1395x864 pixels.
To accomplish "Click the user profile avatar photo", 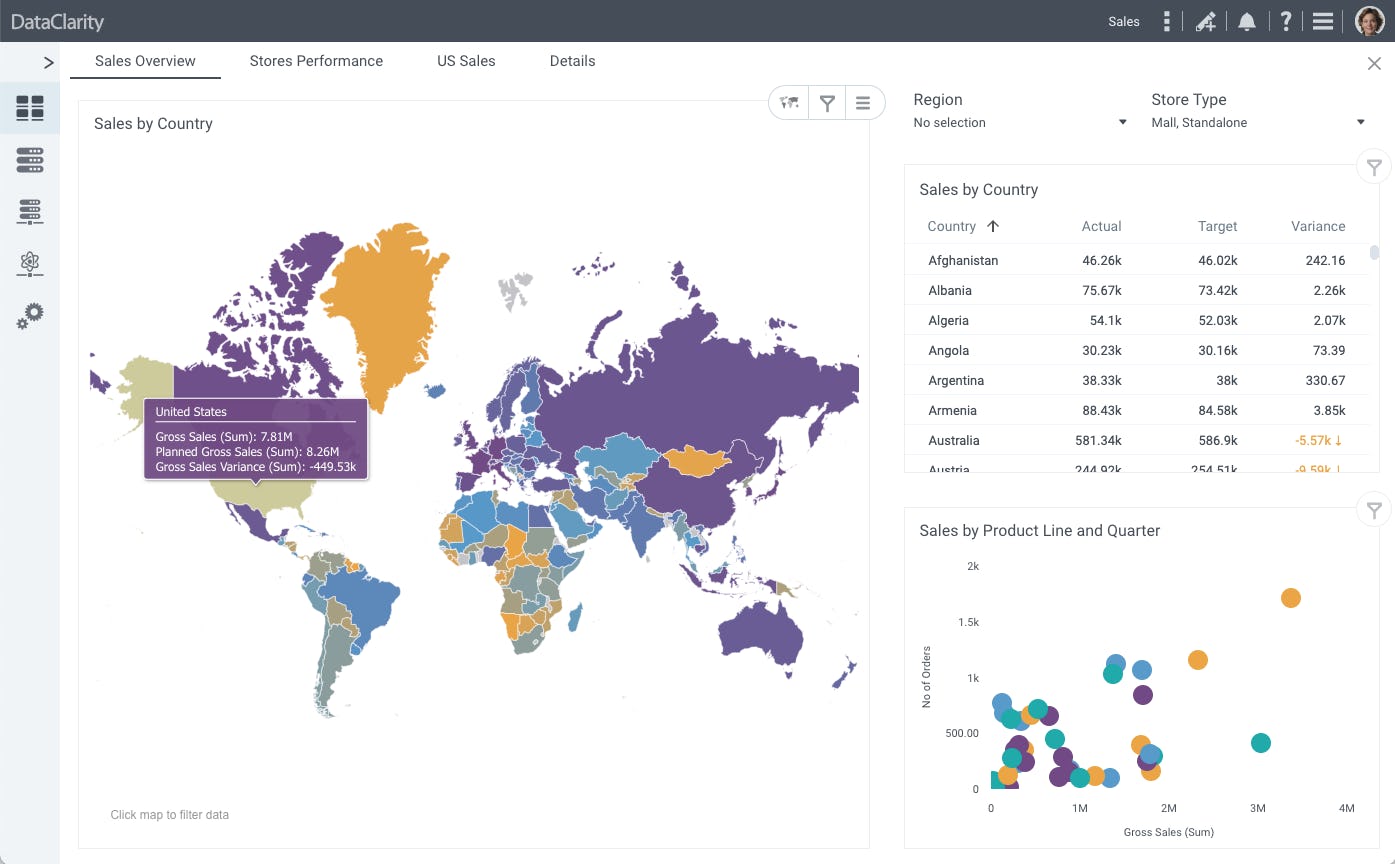I will pyautogui.click(x=1369, y=21).
